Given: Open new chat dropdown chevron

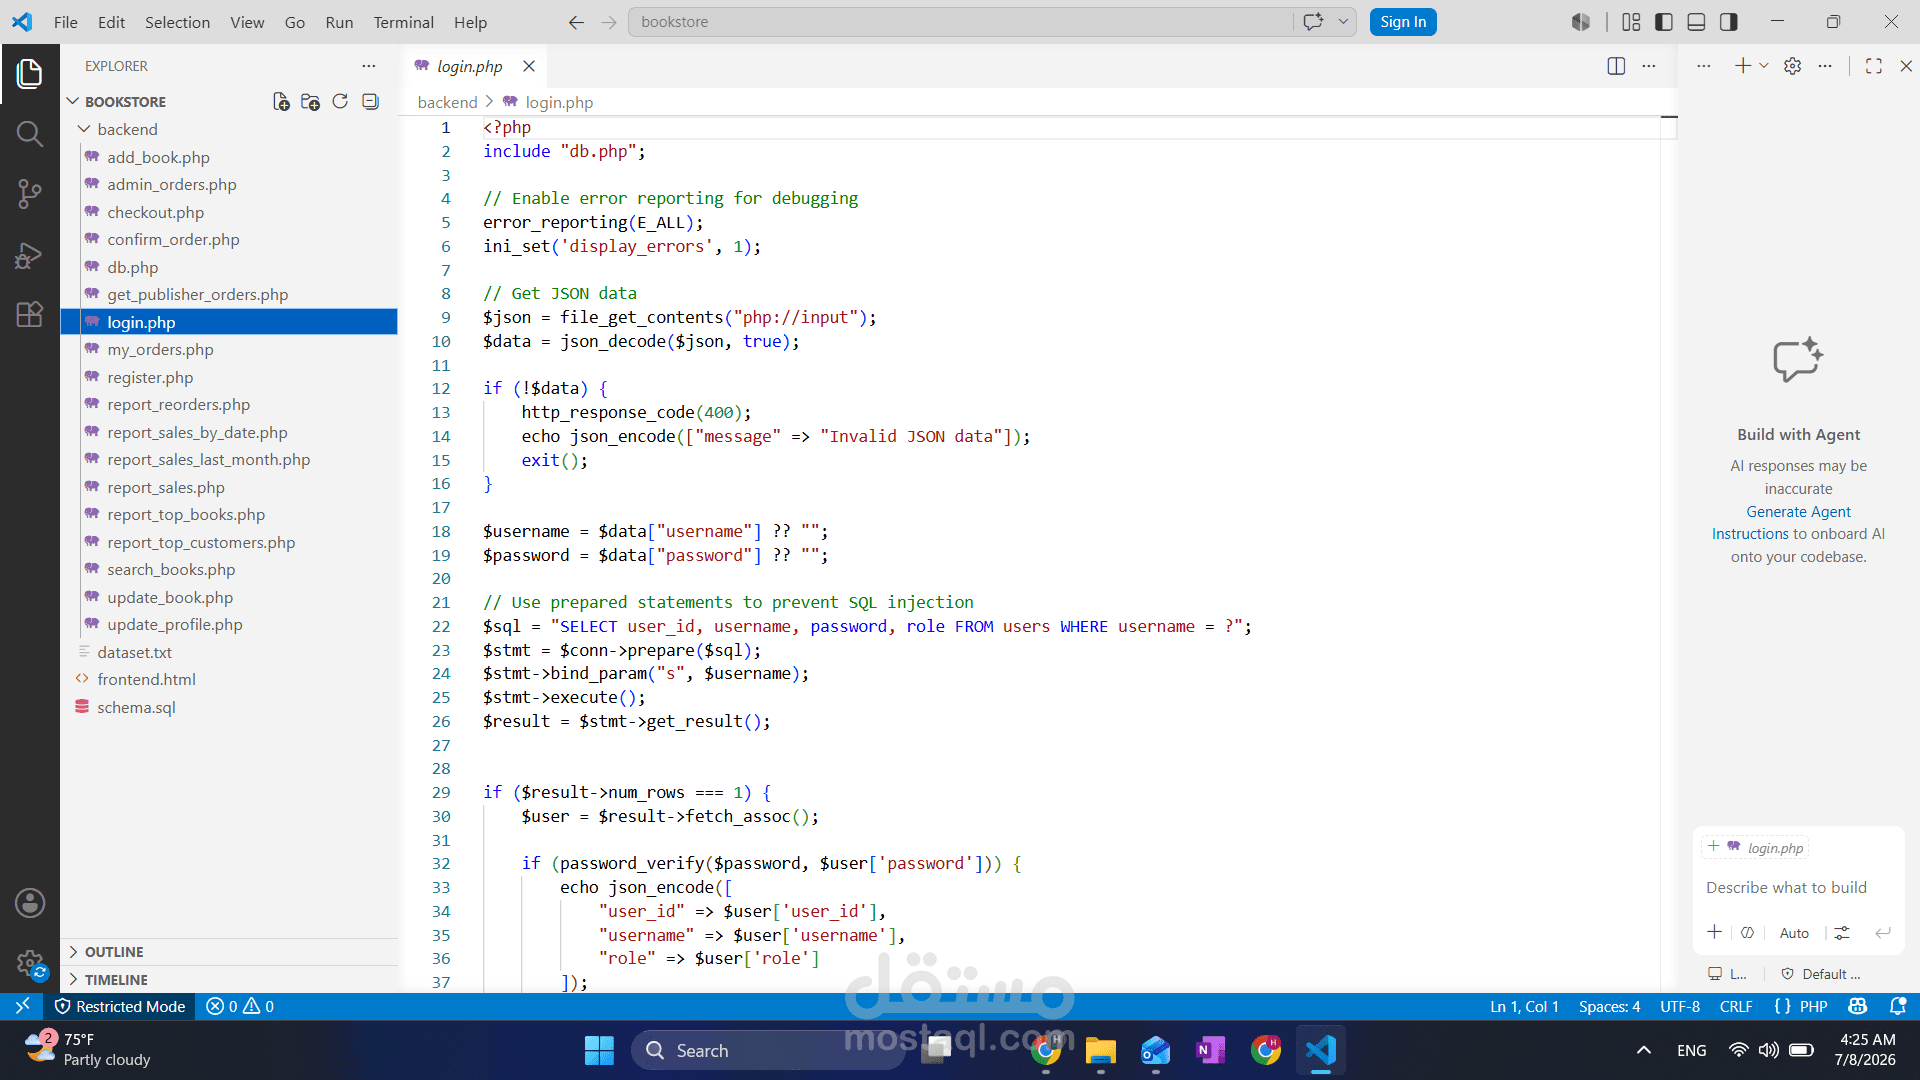Looking at the screenshot, I should (1764, 66).
